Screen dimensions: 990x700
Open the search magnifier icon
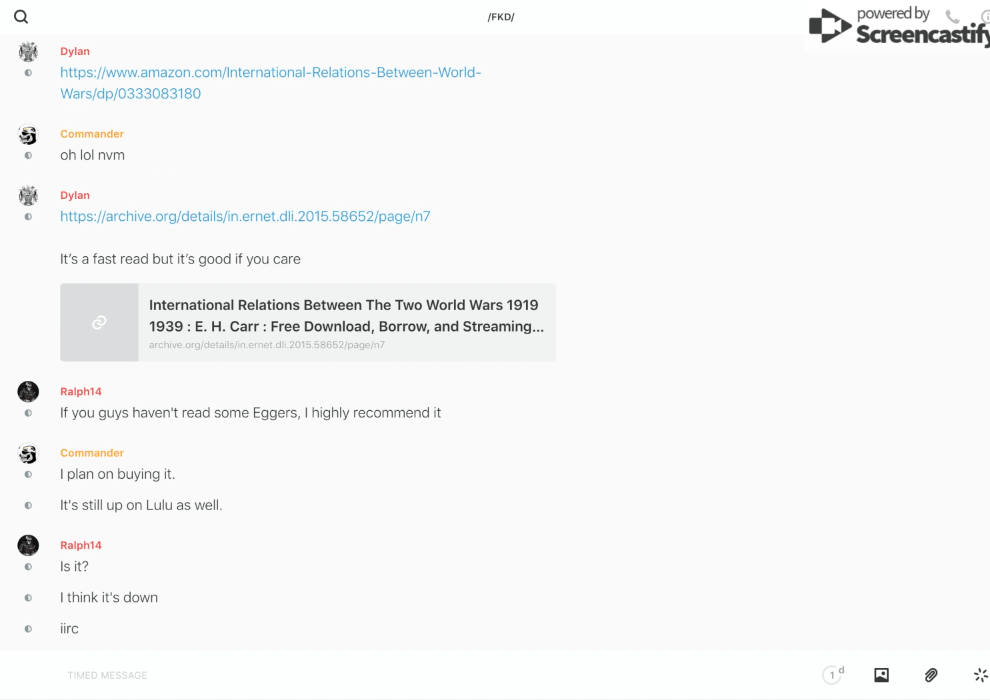[x=21, y=17]
